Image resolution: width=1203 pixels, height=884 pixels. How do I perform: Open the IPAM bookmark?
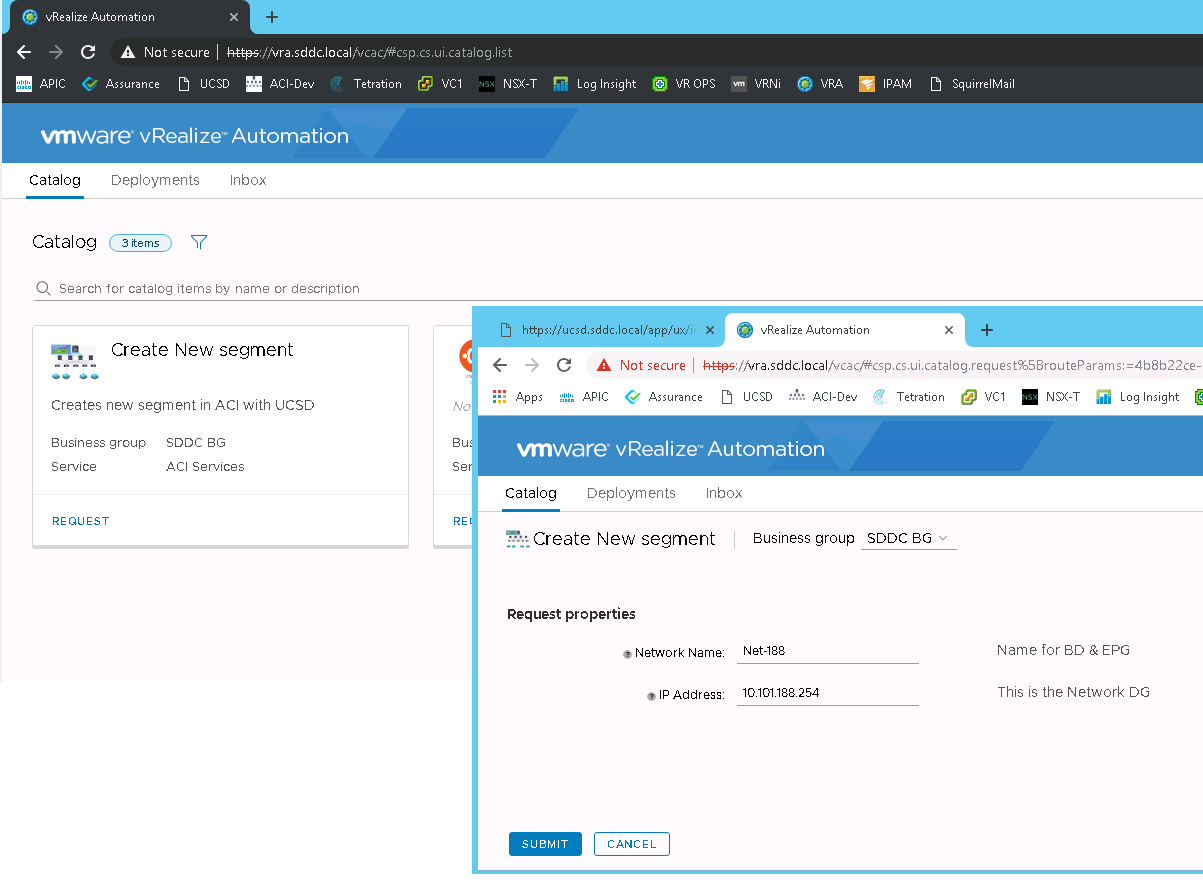click(885, 84)
